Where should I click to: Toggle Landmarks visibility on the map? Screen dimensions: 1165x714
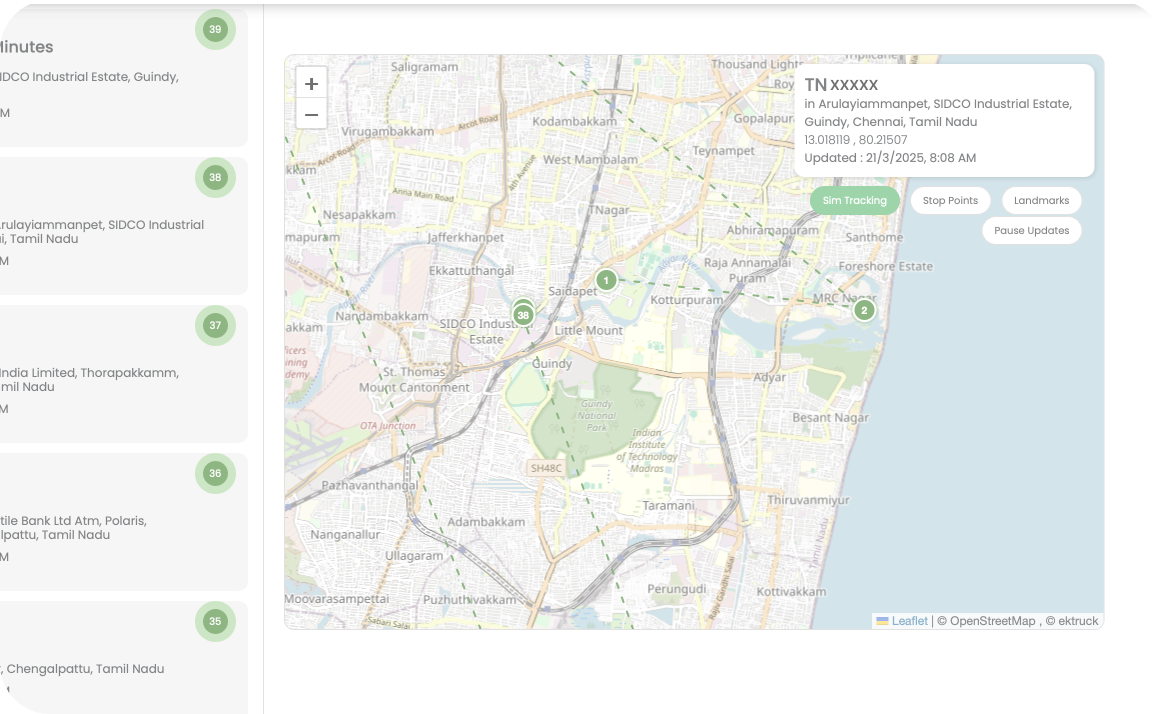coord(1040,200)
